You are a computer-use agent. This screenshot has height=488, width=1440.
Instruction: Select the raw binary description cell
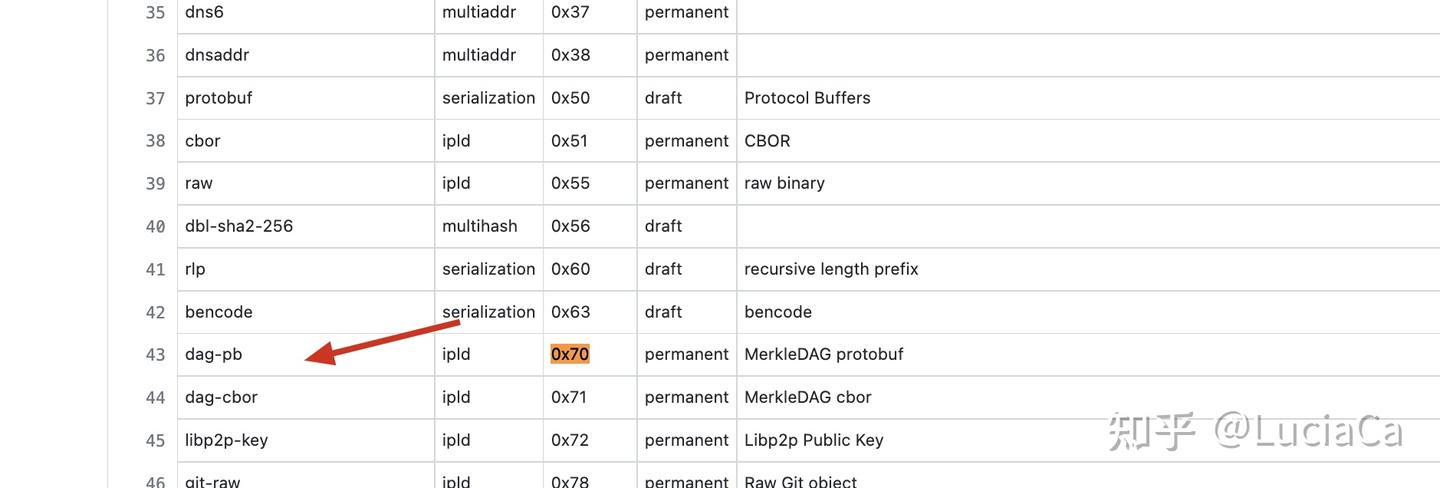784,183
